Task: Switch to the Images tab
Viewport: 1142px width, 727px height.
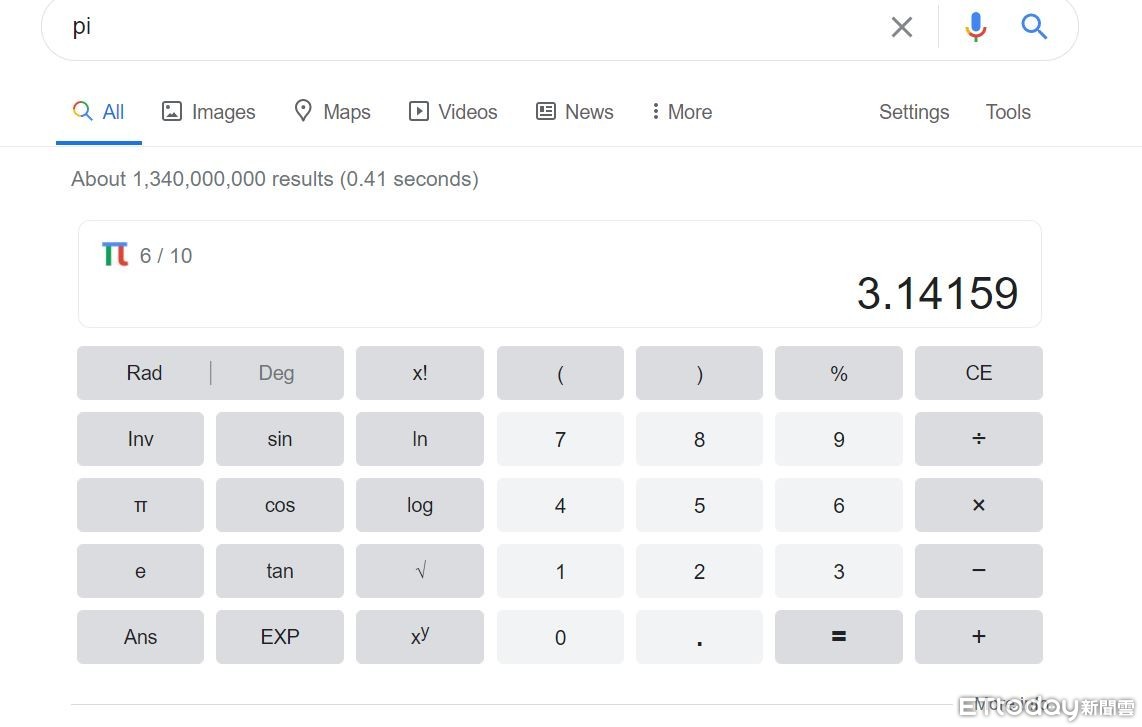Action: (209, 112)
